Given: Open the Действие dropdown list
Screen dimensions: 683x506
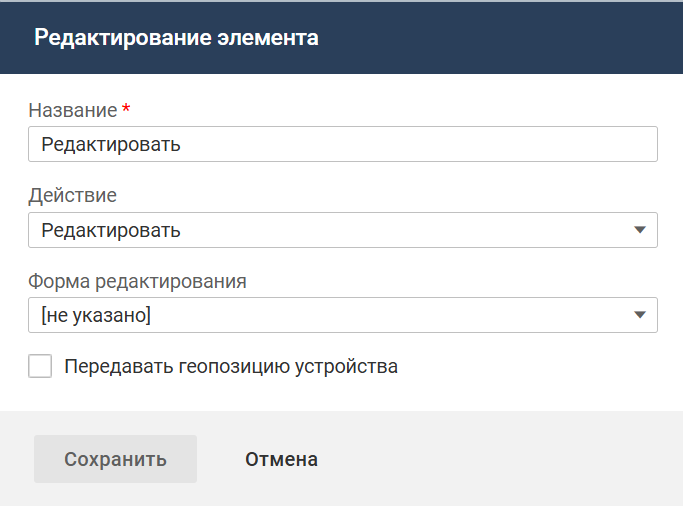Looking at the screenshot, I should pos(342,230).
